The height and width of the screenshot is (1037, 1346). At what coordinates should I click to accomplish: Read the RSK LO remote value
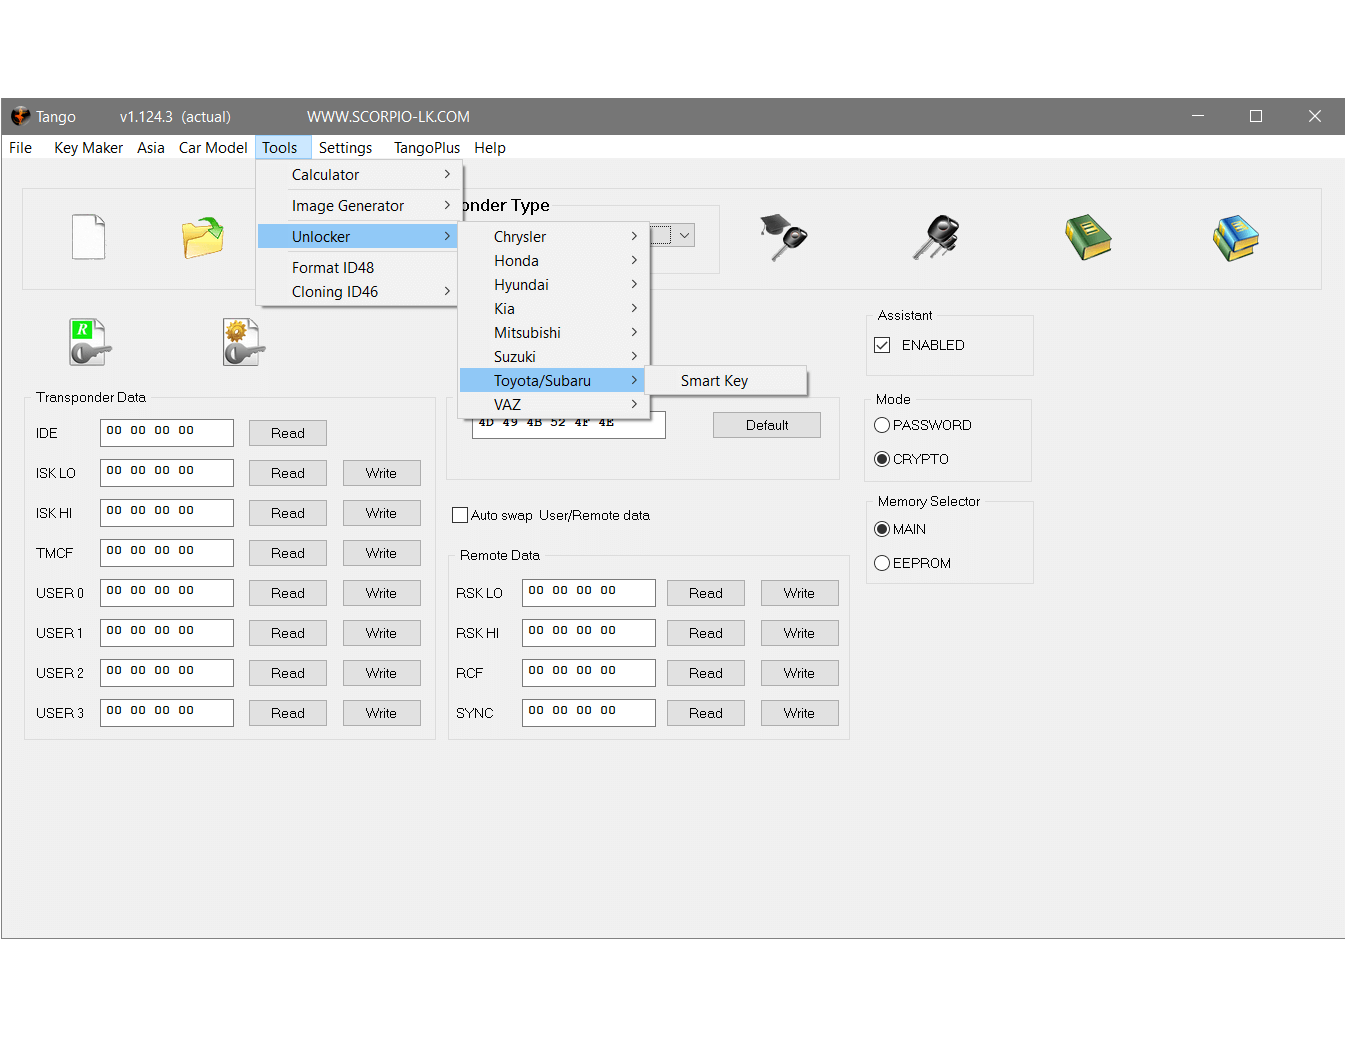tap(706, 593)
